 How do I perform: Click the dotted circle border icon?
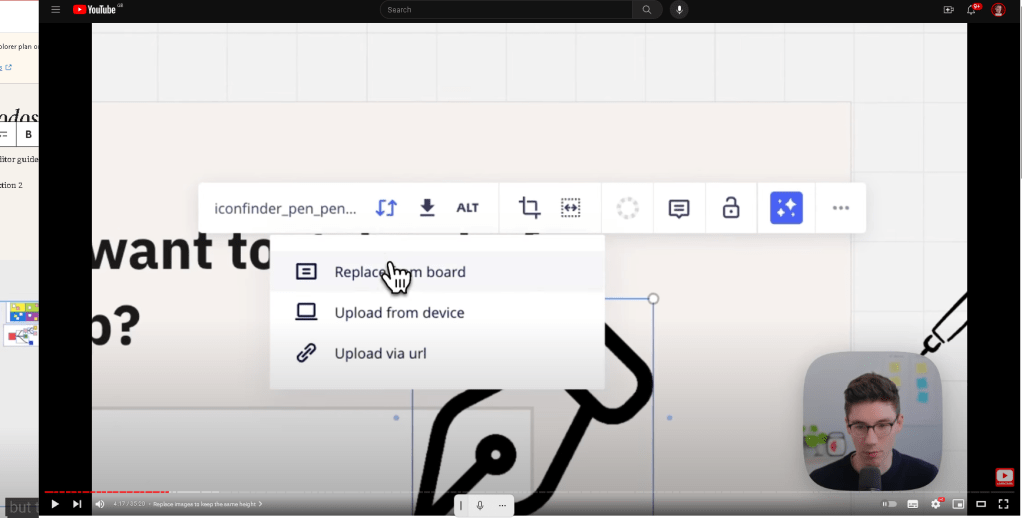(x=628, y=208)
